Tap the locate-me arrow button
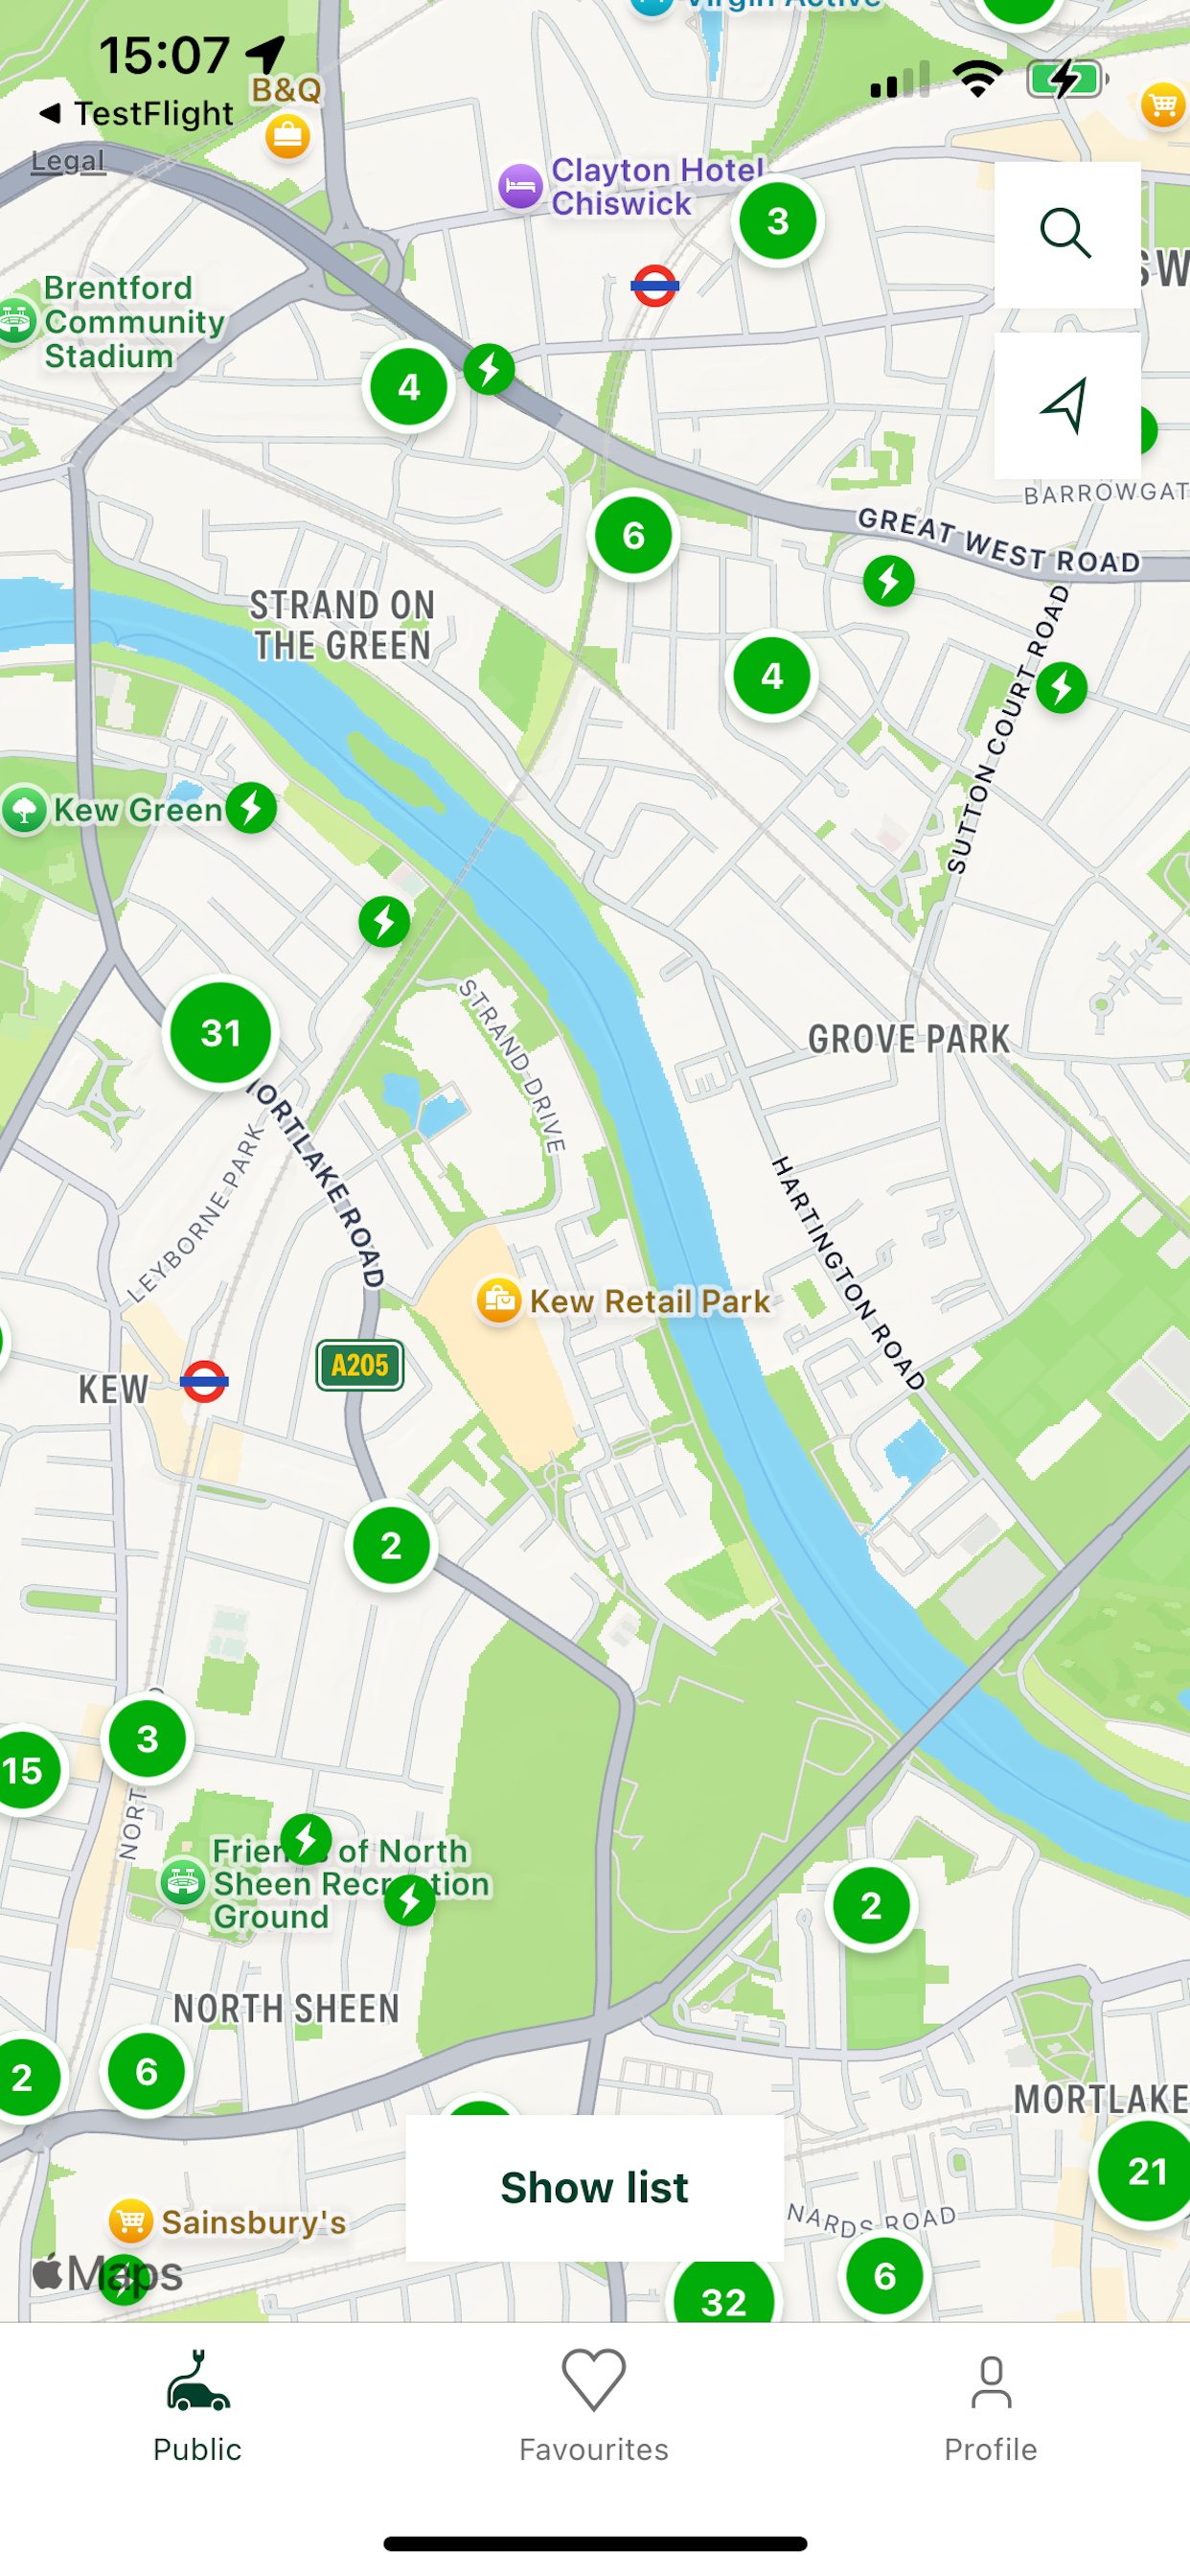The width and height of the screenshot is (1190, 2576). [1067, 406]
